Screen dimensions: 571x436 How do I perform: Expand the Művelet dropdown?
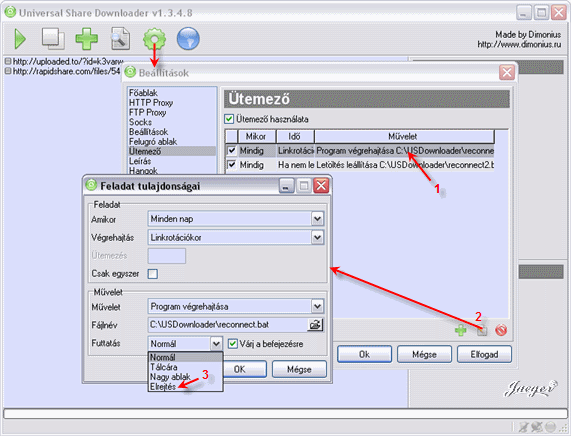317,306
